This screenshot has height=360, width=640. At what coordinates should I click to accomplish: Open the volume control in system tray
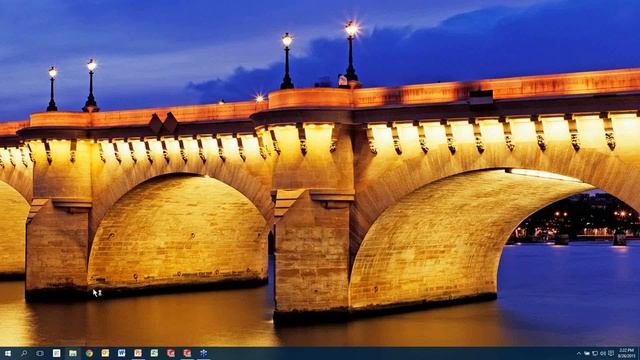click(x=603, y=353)
